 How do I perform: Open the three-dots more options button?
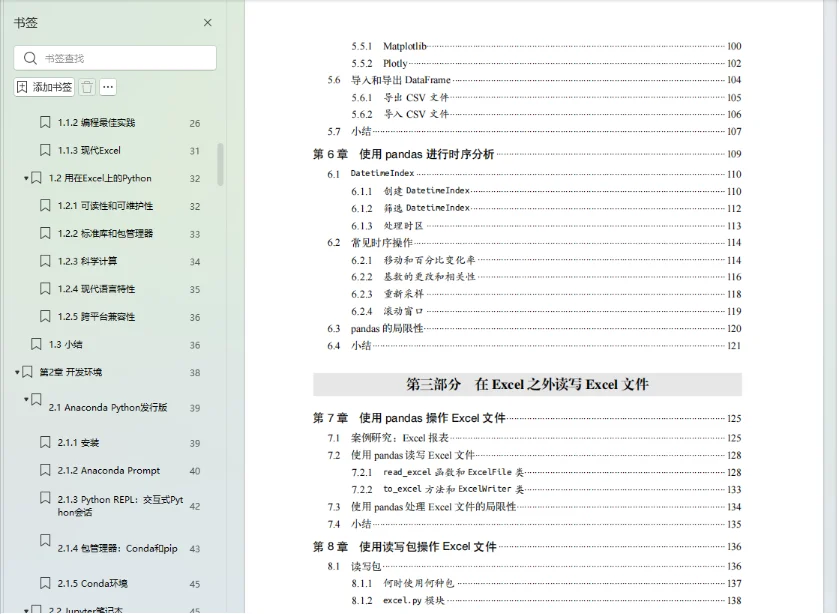click(x=108, y=87)
